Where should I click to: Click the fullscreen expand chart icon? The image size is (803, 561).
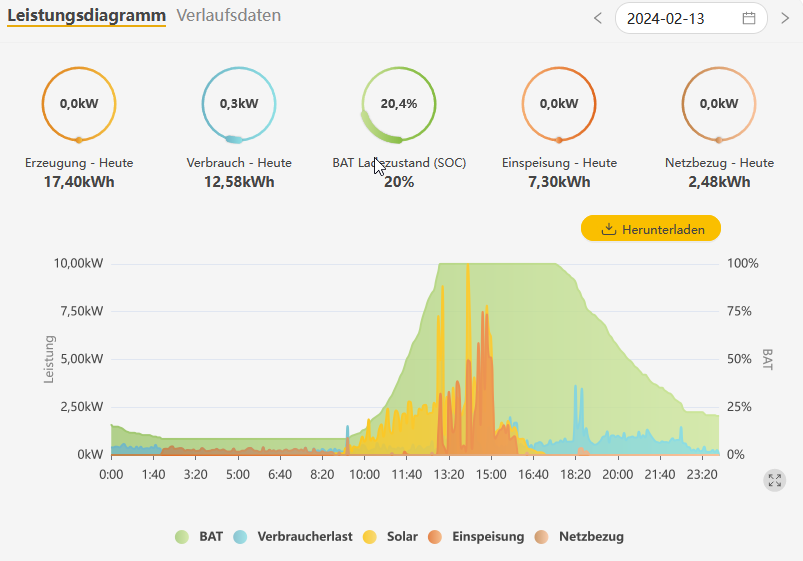775,480
